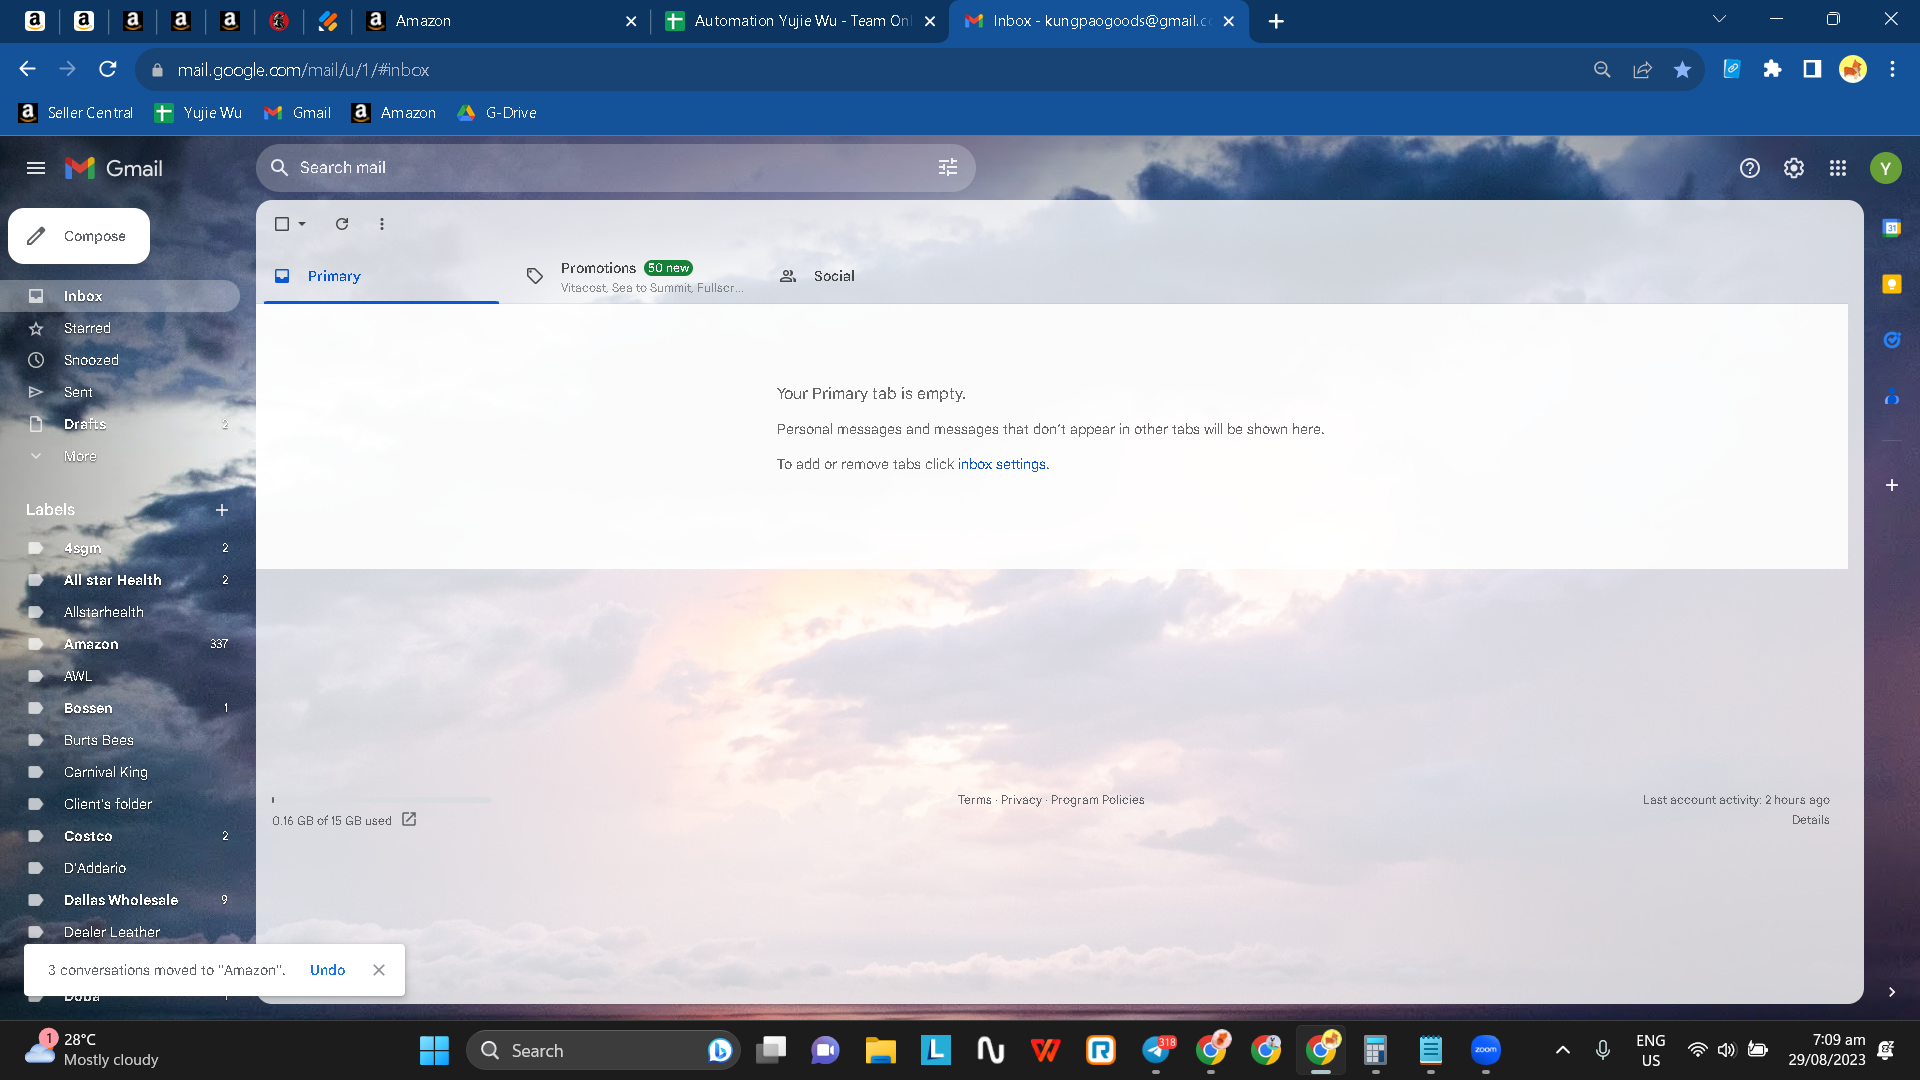The width and height of the screenshot is (1920, 1080).
Task: Go back in browser
Action: (28, 69)
